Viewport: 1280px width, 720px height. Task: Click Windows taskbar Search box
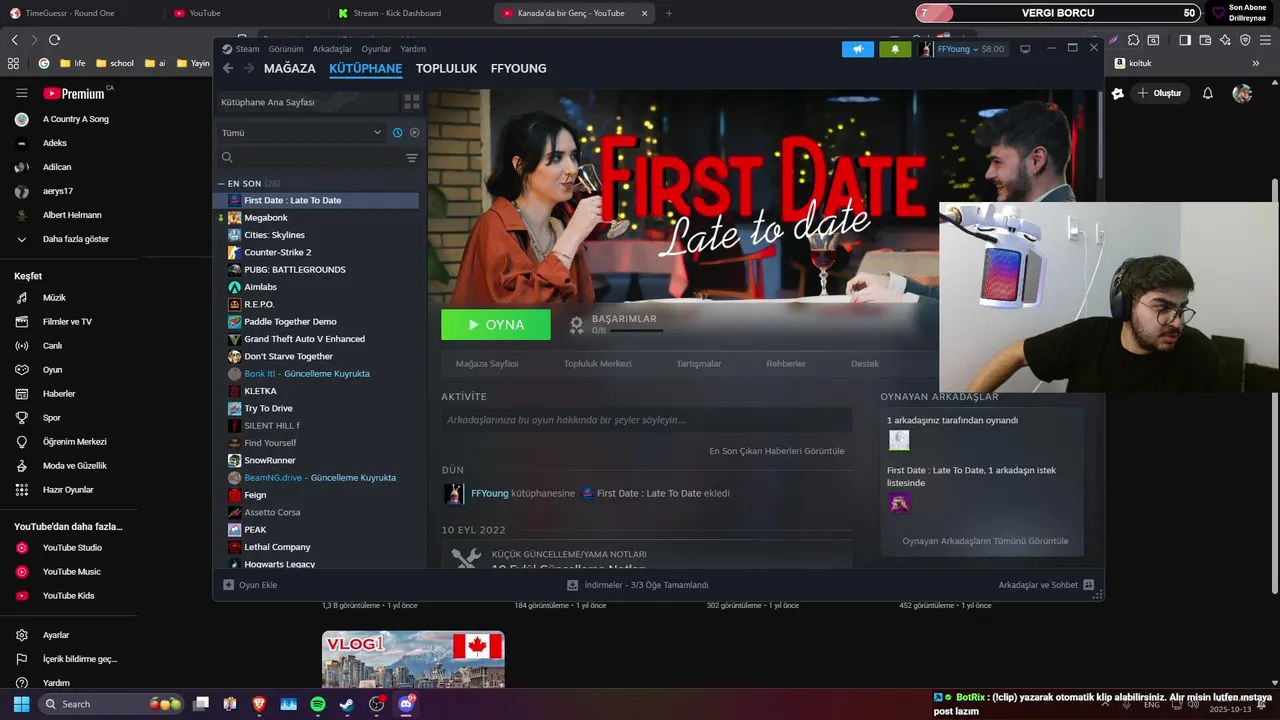click(113, 704)
